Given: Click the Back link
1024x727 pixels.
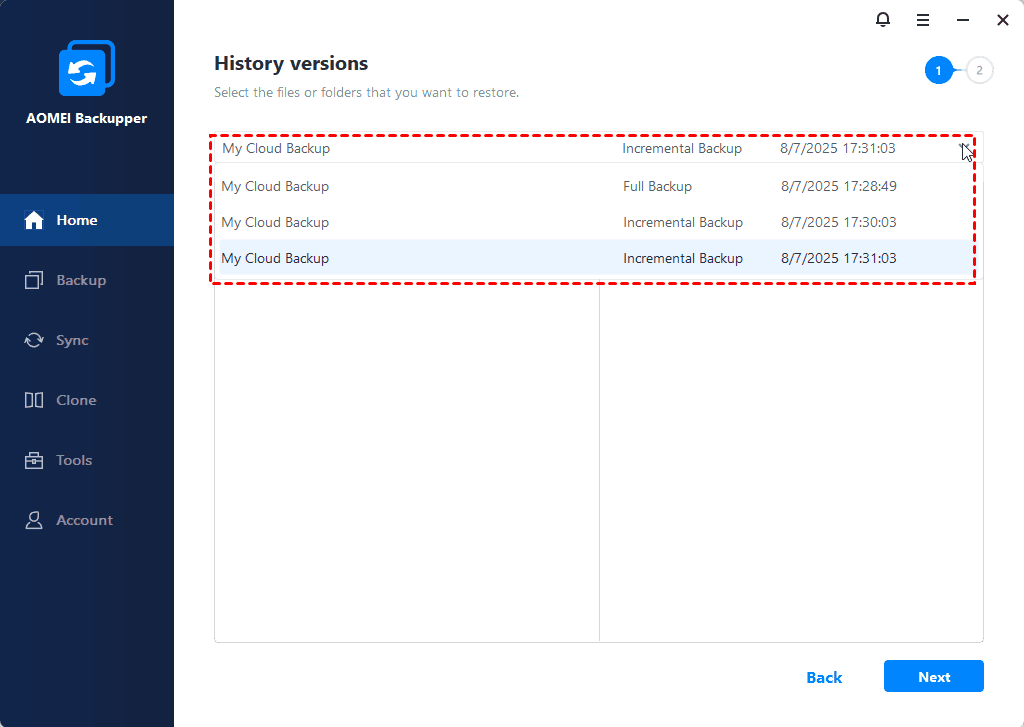Looking at the screenshot, I should tap(824, 677).
